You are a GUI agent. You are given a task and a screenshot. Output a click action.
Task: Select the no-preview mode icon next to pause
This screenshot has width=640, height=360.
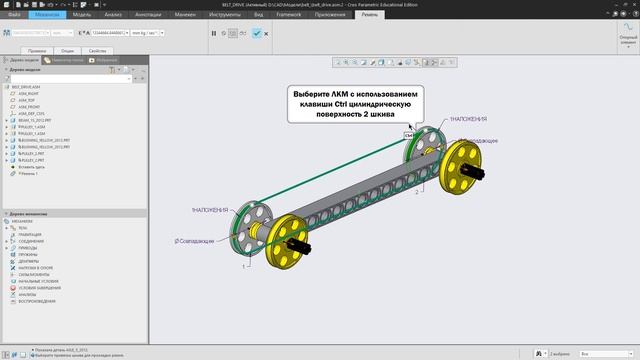(x=224, y=33)
